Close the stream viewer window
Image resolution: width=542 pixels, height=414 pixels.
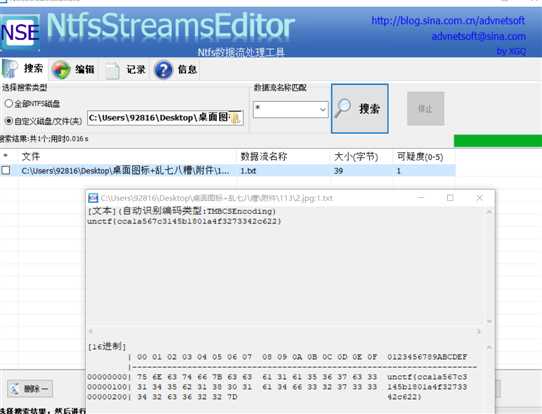[479, 198]
